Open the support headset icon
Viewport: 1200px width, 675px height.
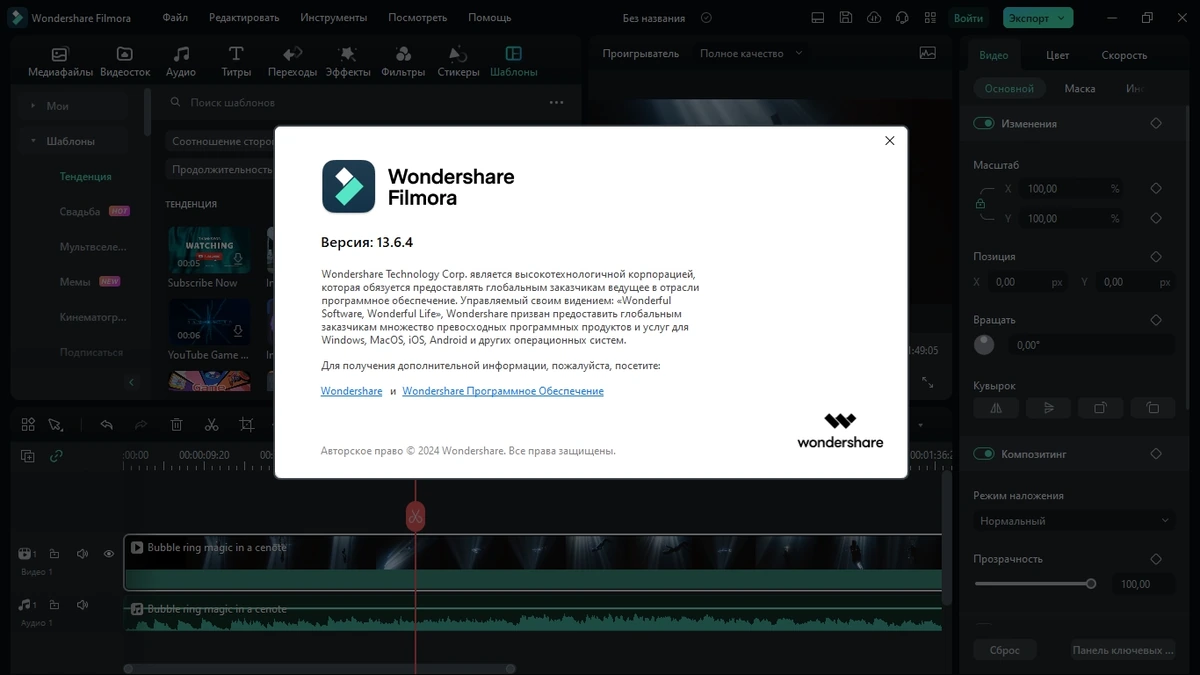pos(902,18)
